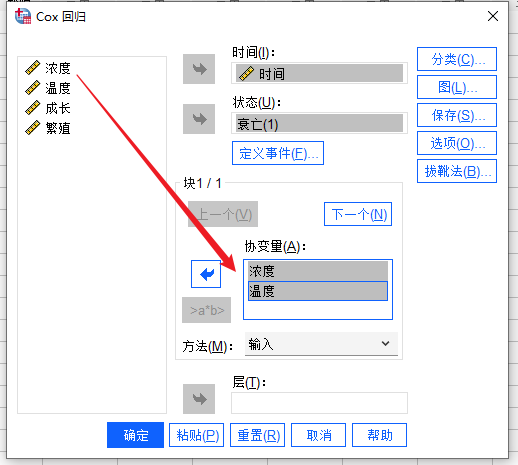Click the 上一个(V) block button

(x=223, y=214)
